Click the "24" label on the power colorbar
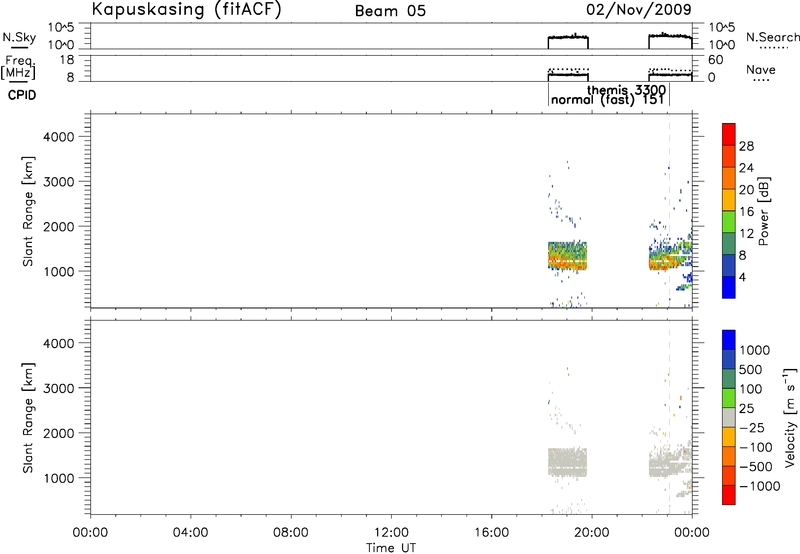 (746, 168)
